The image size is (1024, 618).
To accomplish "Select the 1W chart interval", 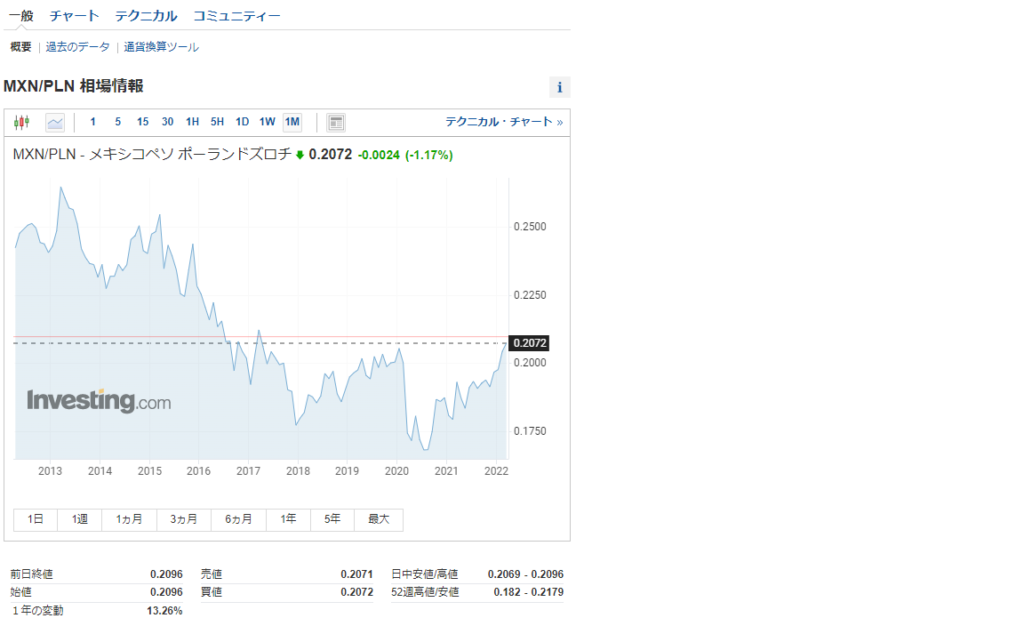I will tap(267, 122).
